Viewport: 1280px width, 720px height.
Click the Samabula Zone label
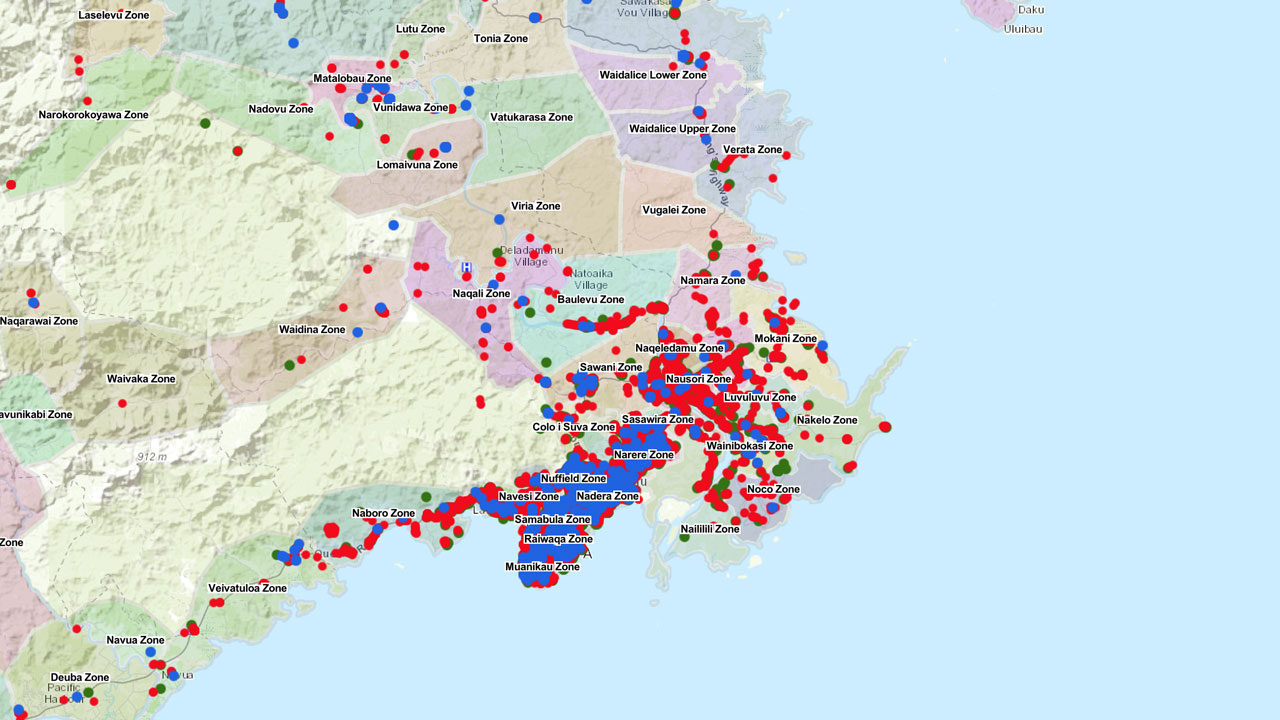tap(553, 519)
